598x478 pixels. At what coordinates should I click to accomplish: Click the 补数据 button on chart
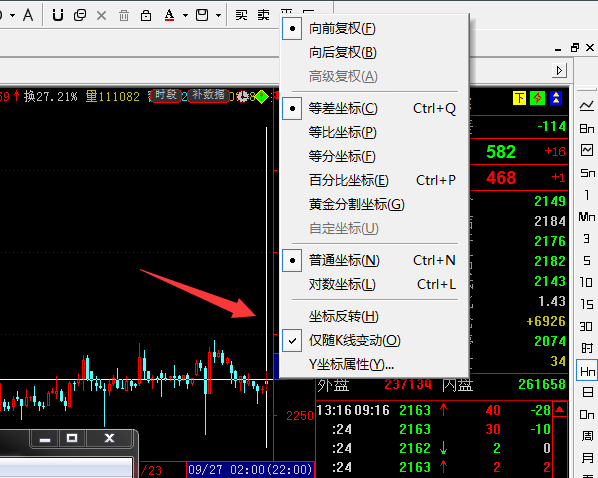click(x=208, y=95)
